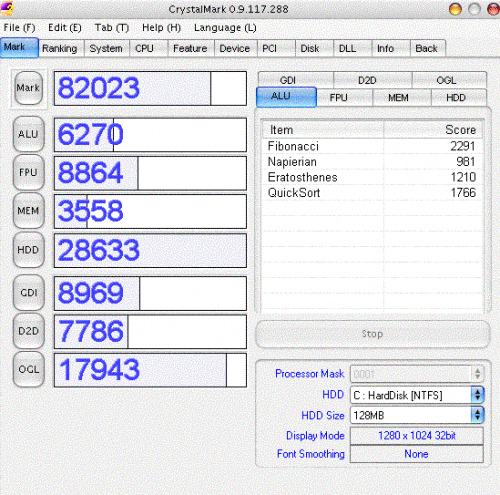Click the orange minimize window button

click(455, 9)
